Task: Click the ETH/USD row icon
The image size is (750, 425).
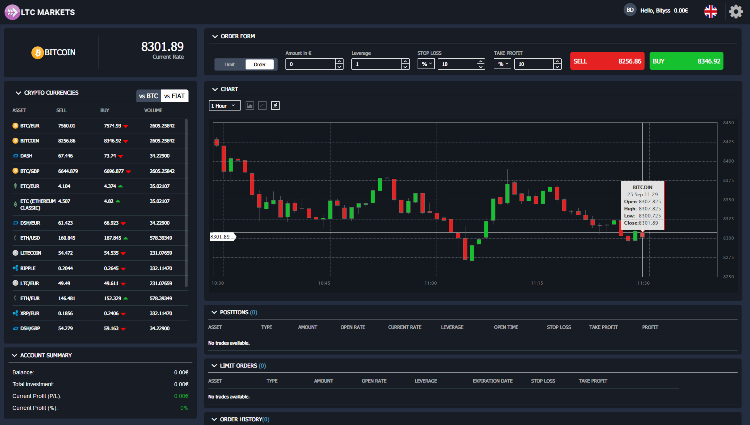Action: (15, 238)
